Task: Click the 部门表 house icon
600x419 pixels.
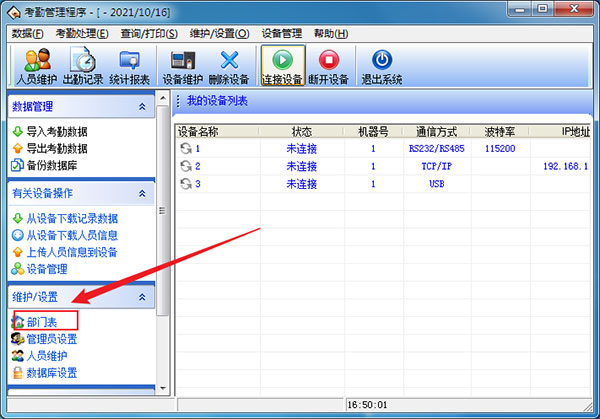Action: [18, 322]
